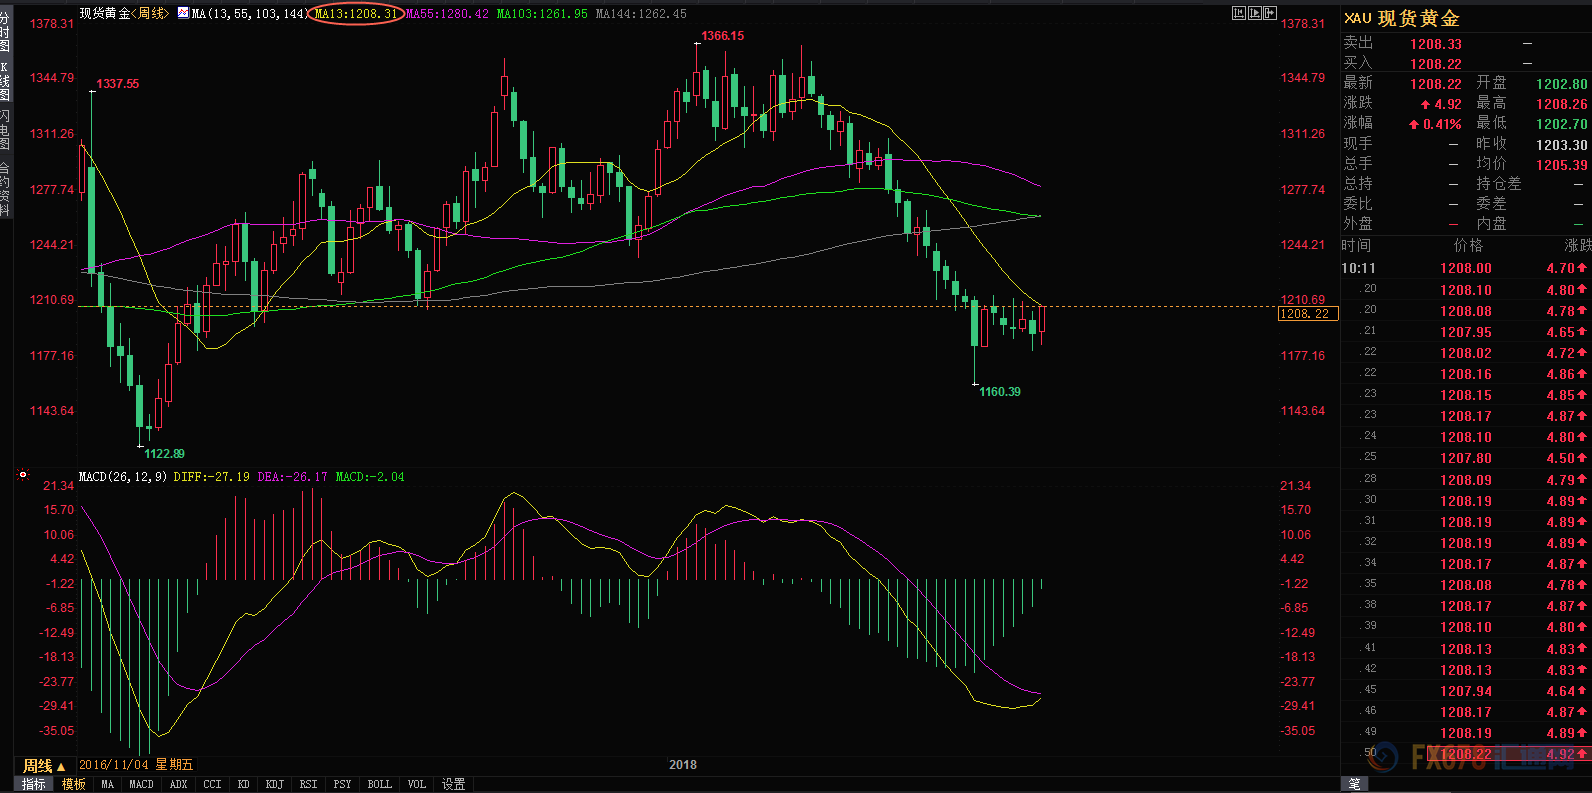Click the first chart layout icon at top right

tap(1239, 13)
